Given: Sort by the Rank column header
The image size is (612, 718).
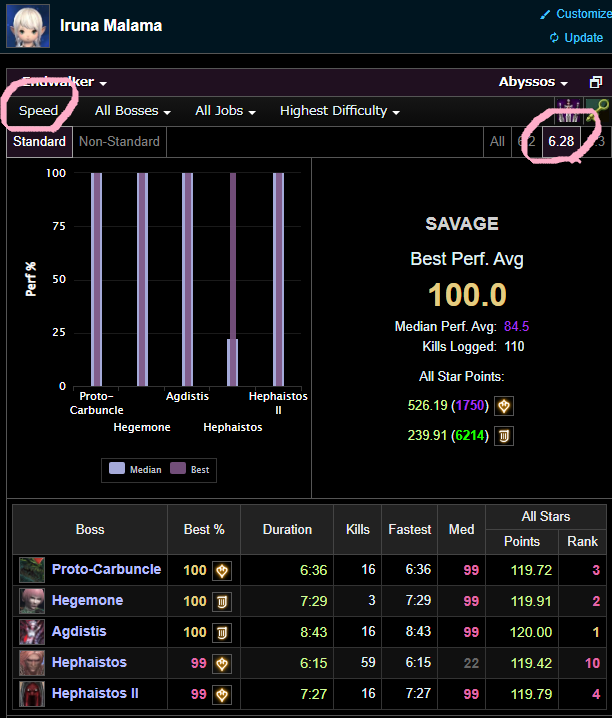Looking at the screenshot, I should (582, 542).
